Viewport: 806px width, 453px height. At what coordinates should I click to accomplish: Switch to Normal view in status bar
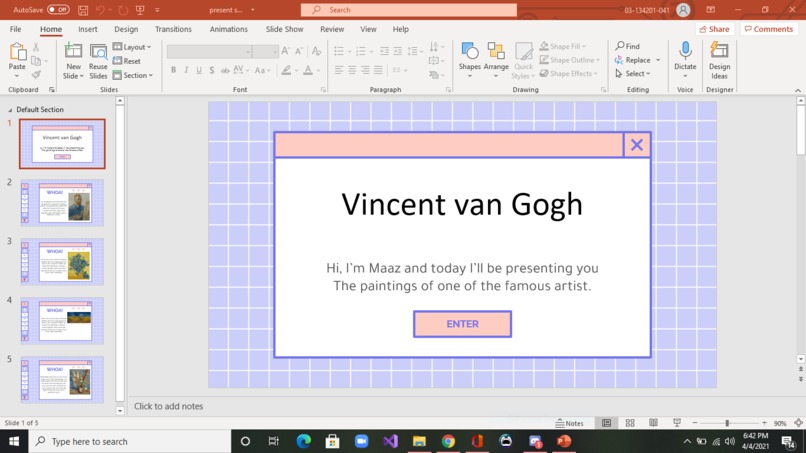tap(607, 423)
